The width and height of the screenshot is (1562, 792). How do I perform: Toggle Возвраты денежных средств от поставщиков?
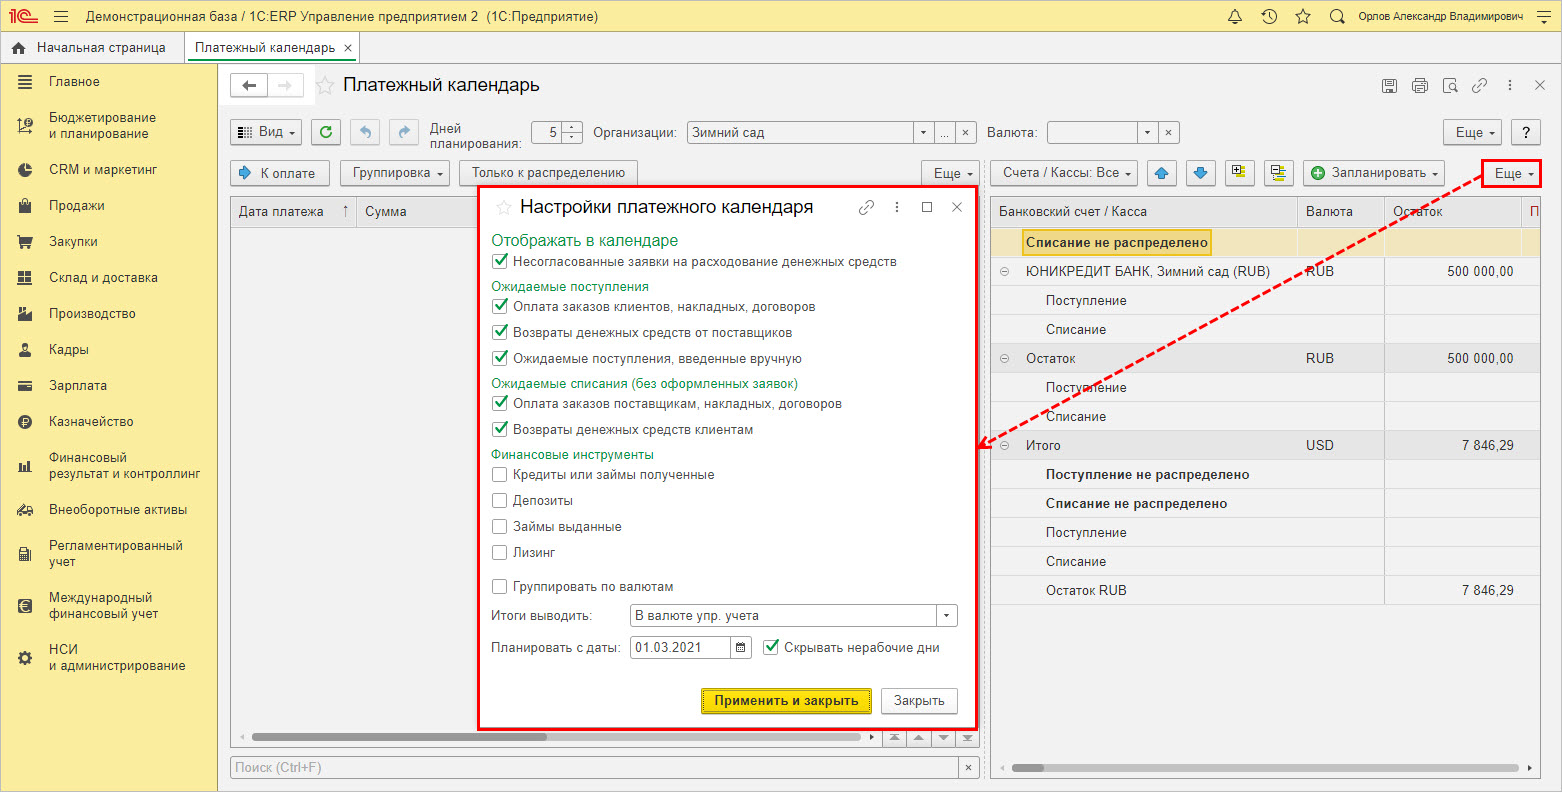(500, 332)
